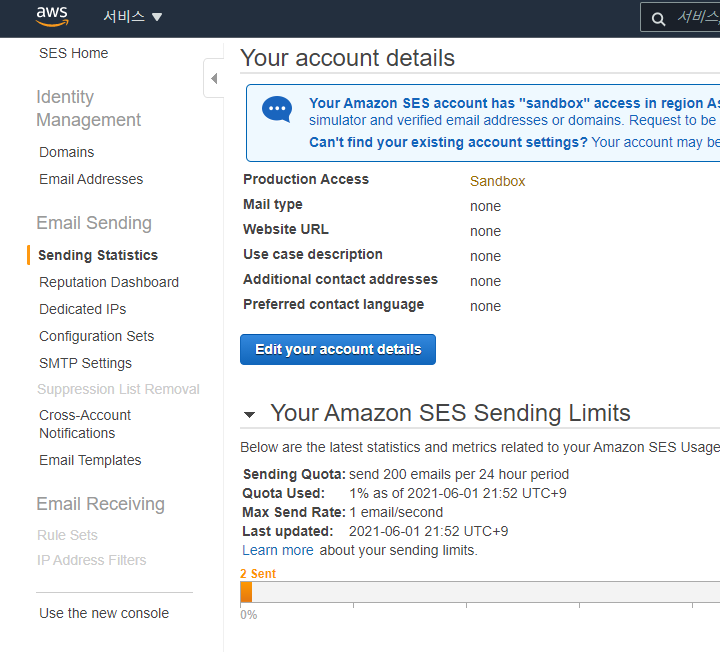Navigate to Dedicated IPs
Image resolution: width=720 pixels, height=652 pixels.
(x=83, y=309)
